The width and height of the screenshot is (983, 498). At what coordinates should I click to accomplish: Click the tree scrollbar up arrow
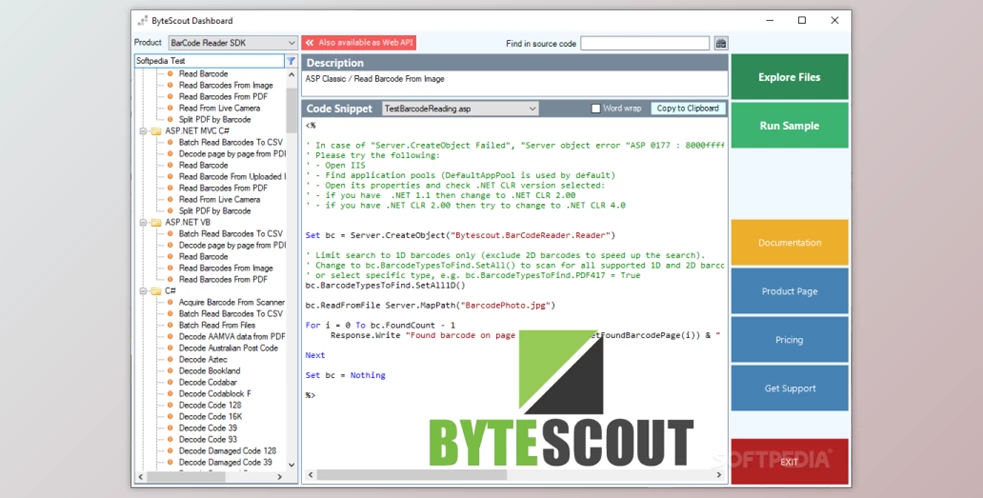click(292, 74)
